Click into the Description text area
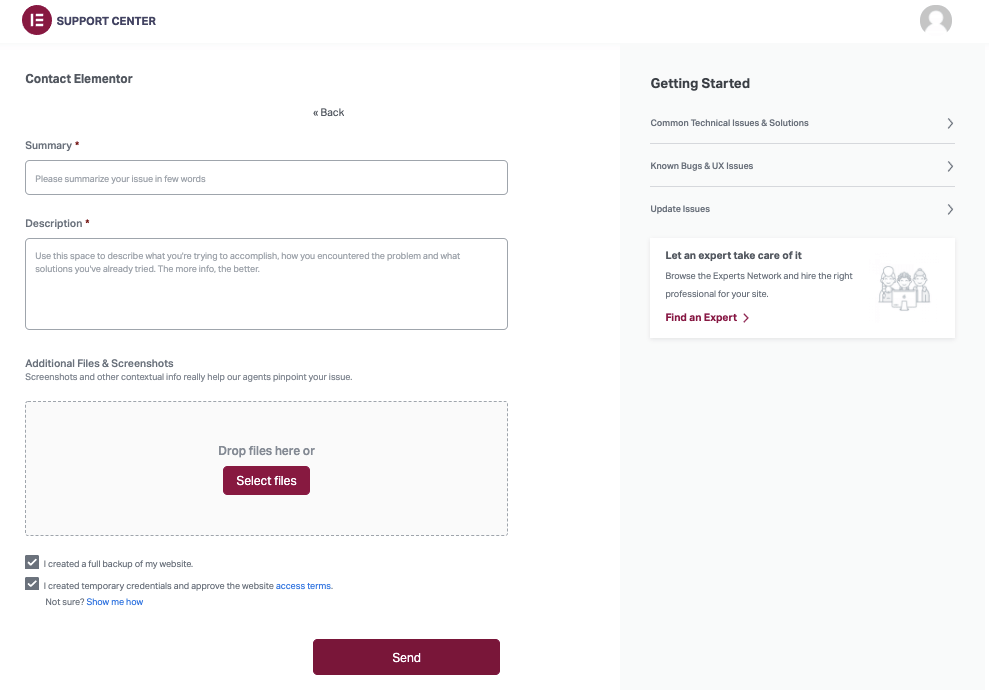Image resolution: width=989 pixels, height=690 pixels. [266, 284]
